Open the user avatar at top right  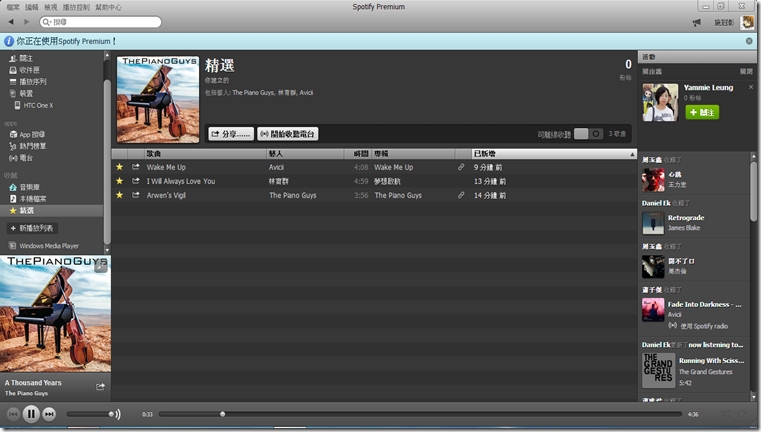click(747, 22)
